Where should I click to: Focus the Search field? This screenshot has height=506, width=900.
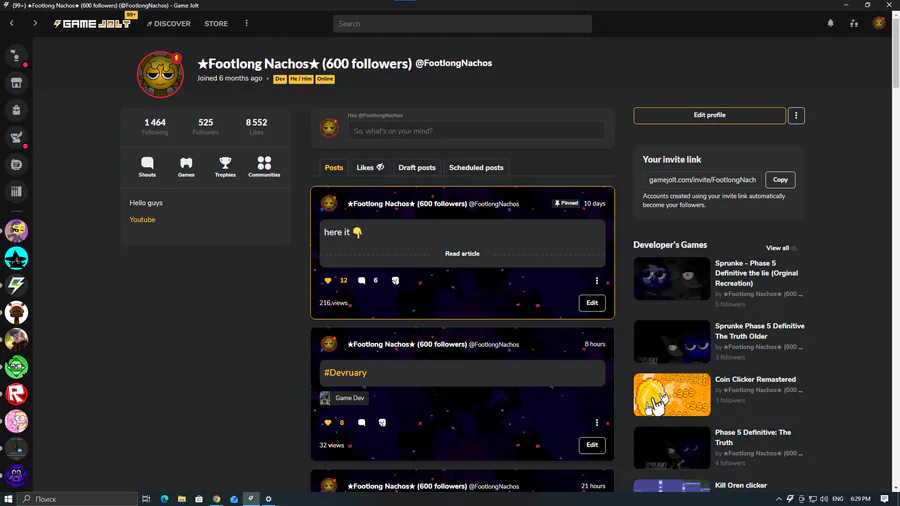point(462,24)
